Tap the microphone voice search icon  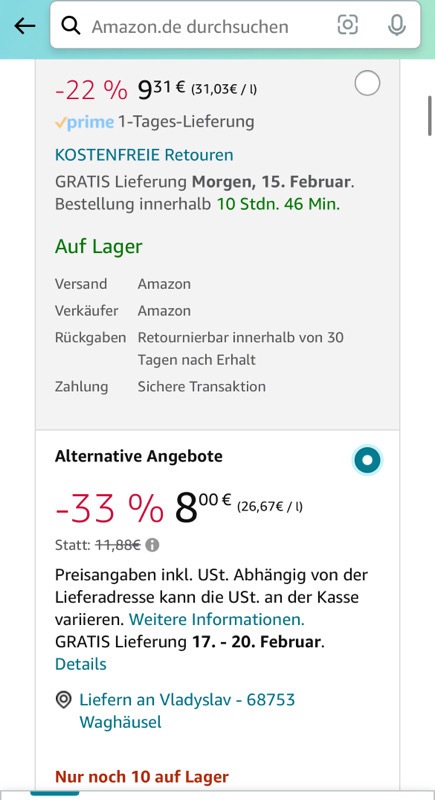(x=397, y=25)
